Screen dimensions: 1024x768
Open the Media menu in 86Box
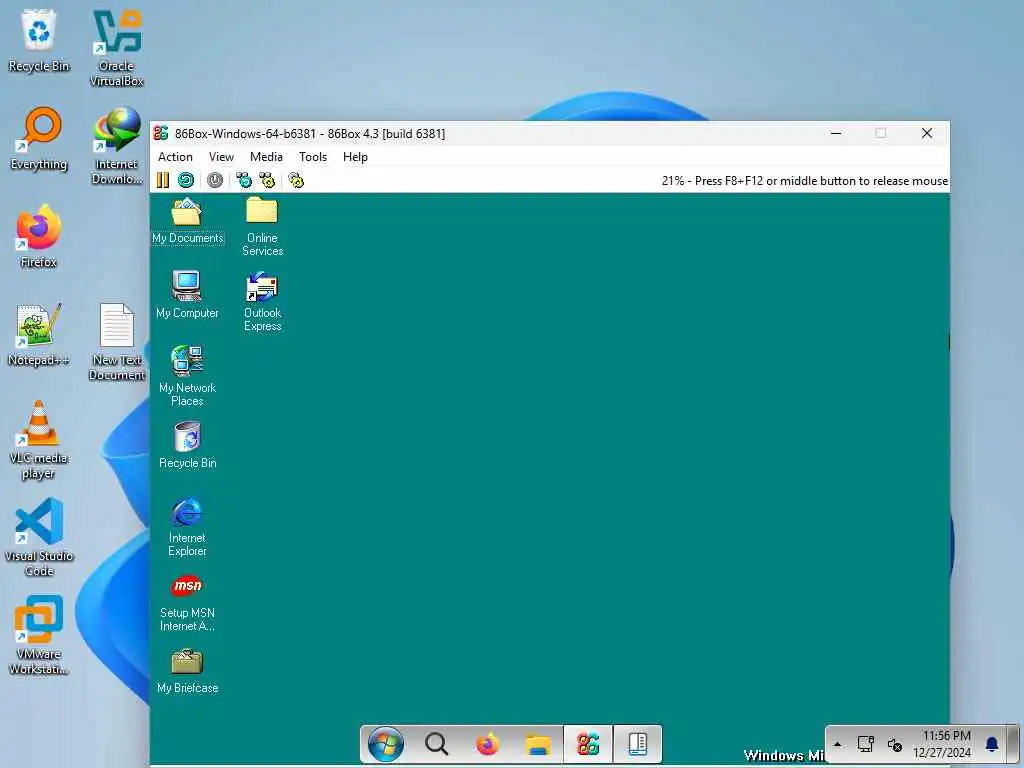click(266, 157)
